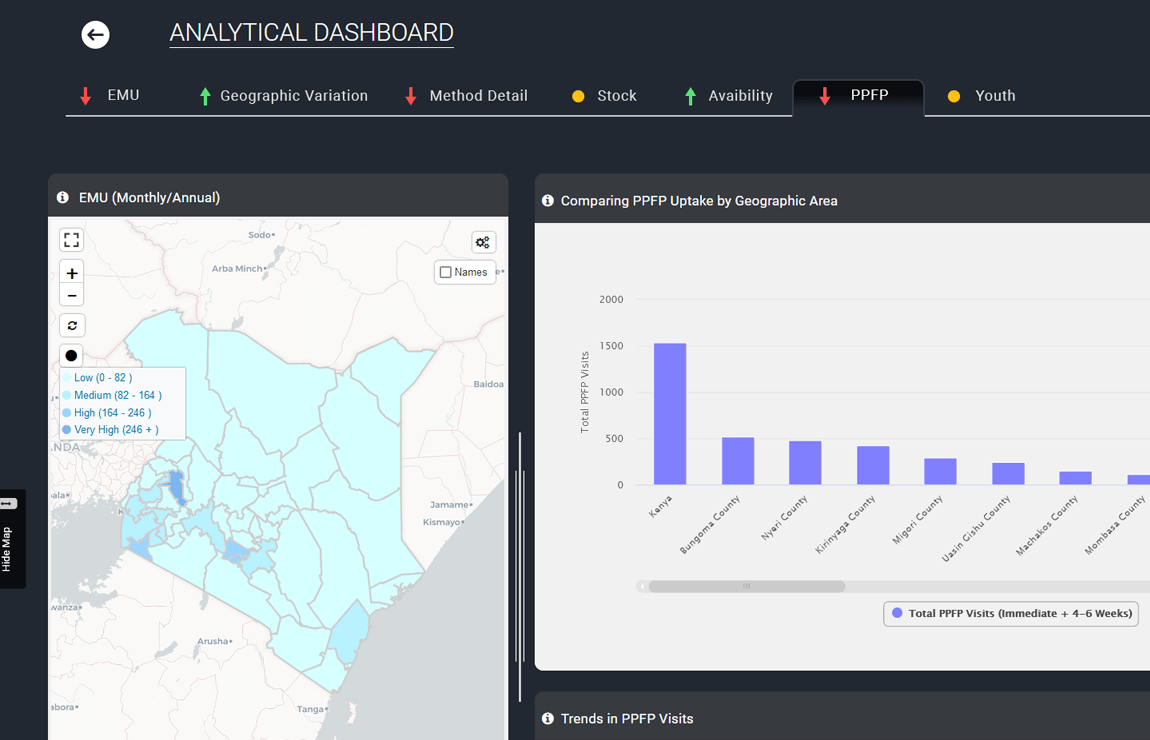Open map fullscreen view
The image size is (1150, 740).
click(71, 240)
